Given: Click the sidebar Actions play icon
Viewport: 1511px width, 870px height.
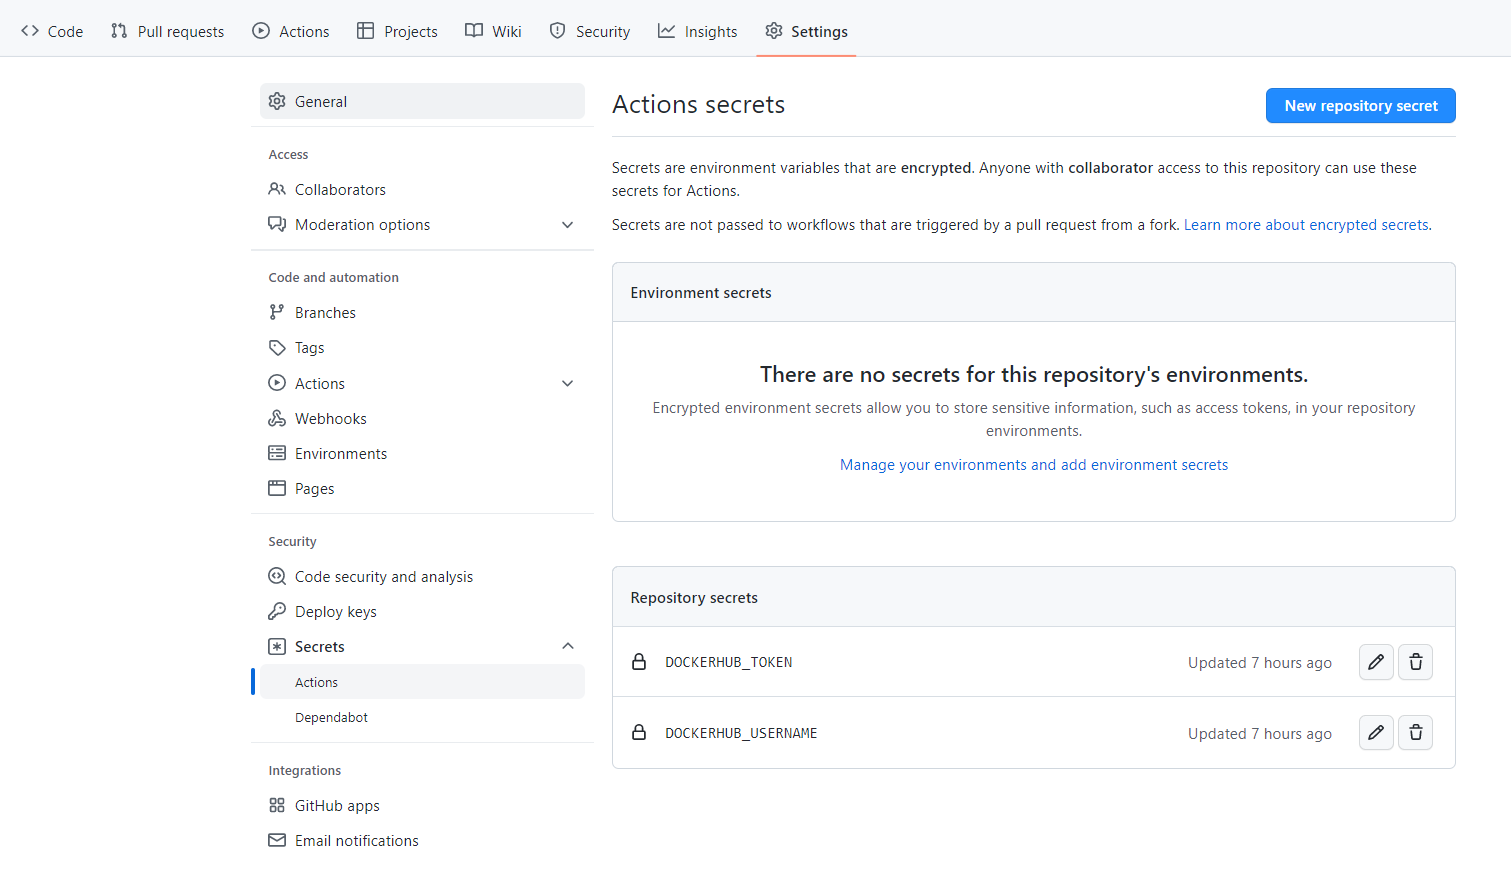Looking at the screenshot, I should [x=277, y=383].
